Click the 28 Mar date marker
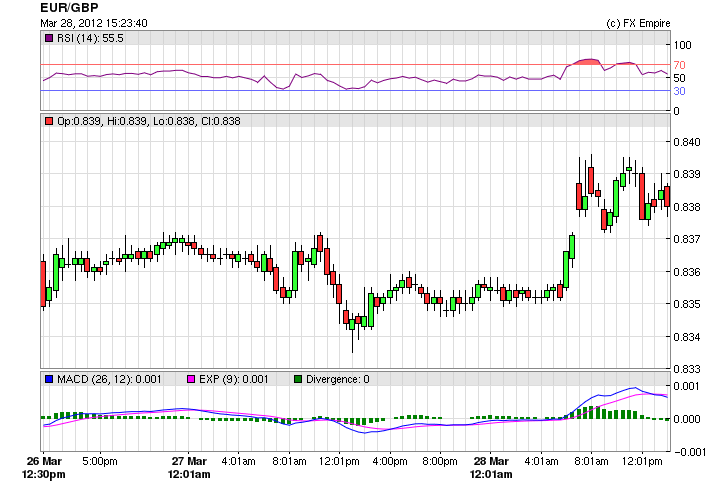The width and height of the screenshot is (710, 487). coord(490,461)
